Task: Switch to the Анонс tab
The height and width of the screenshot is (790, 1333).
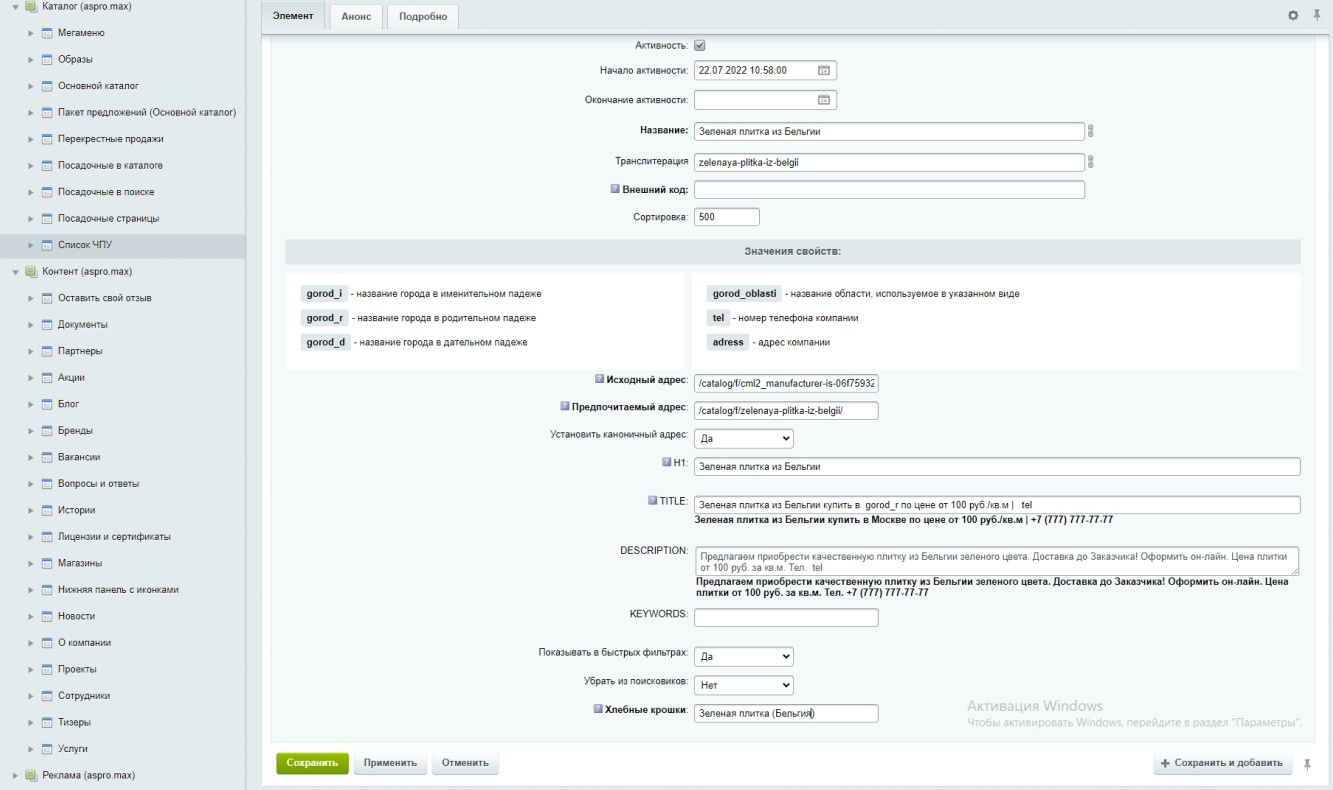Action: [356, 16]
